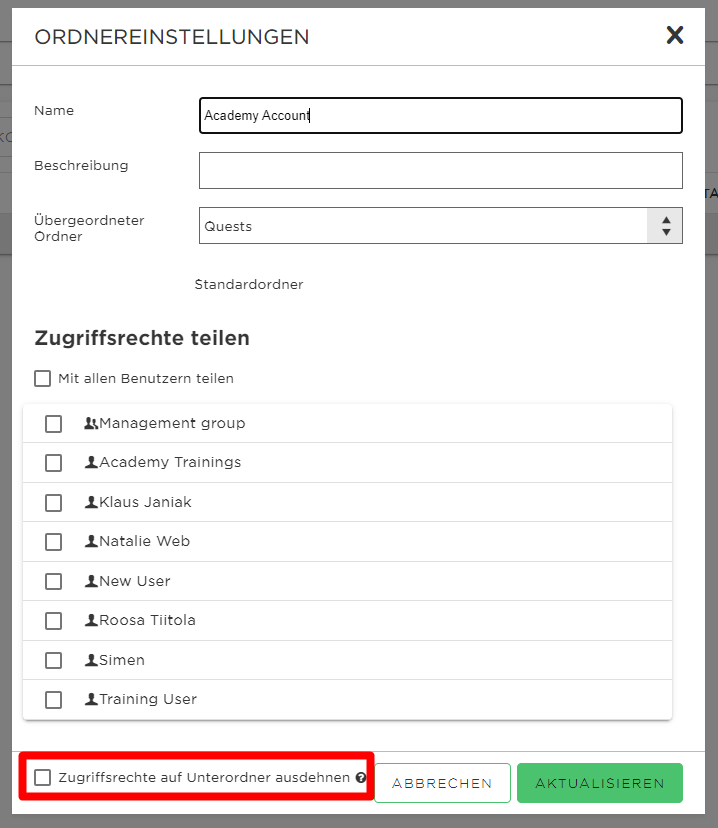Check the Management group checkbox
Screen dimensions: 718x828
pos(53,424)
